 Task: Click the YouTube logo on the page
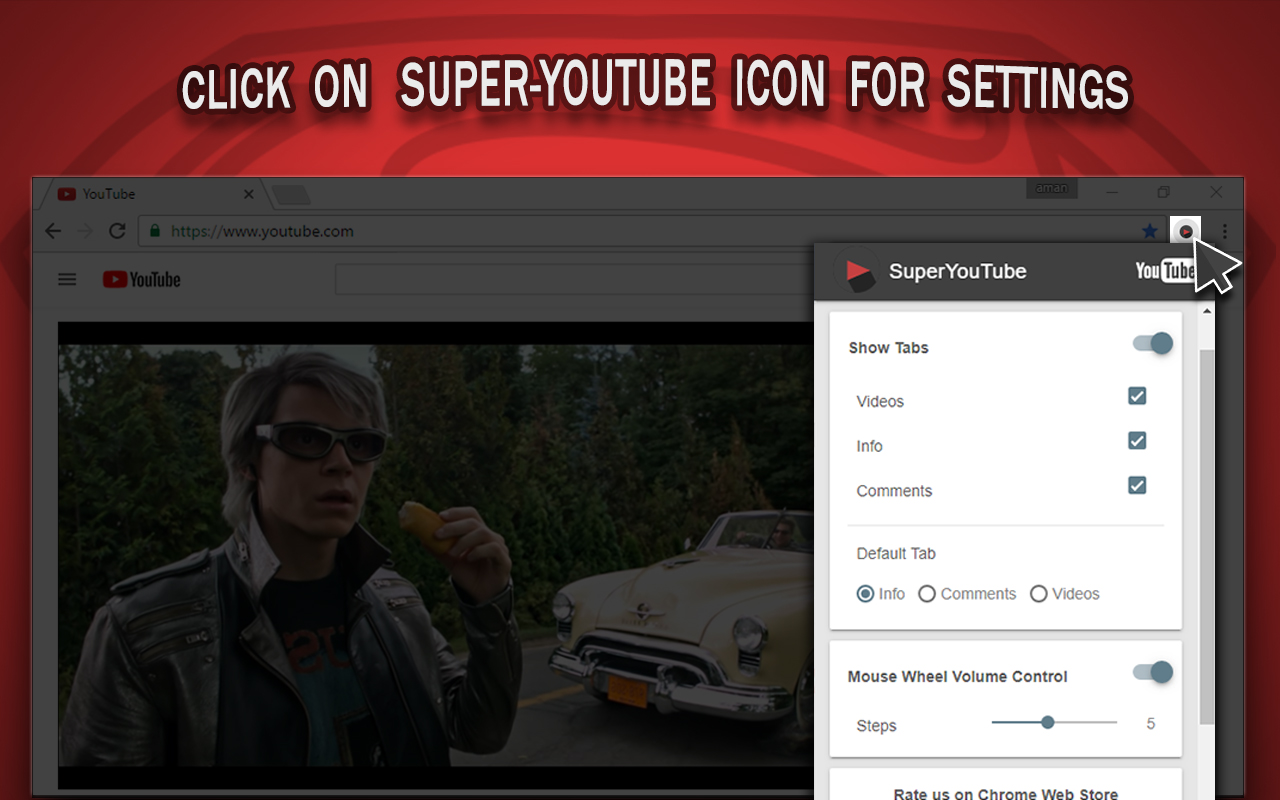142,280
